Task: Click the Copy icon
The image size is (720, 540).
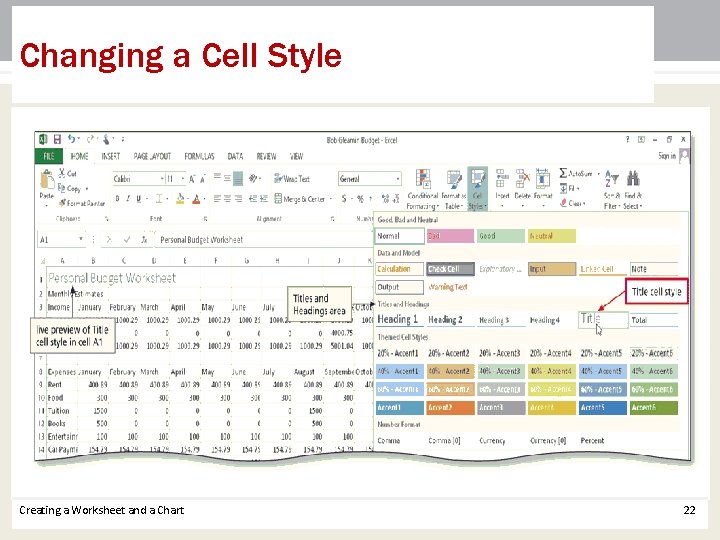Action: point(62,188)
